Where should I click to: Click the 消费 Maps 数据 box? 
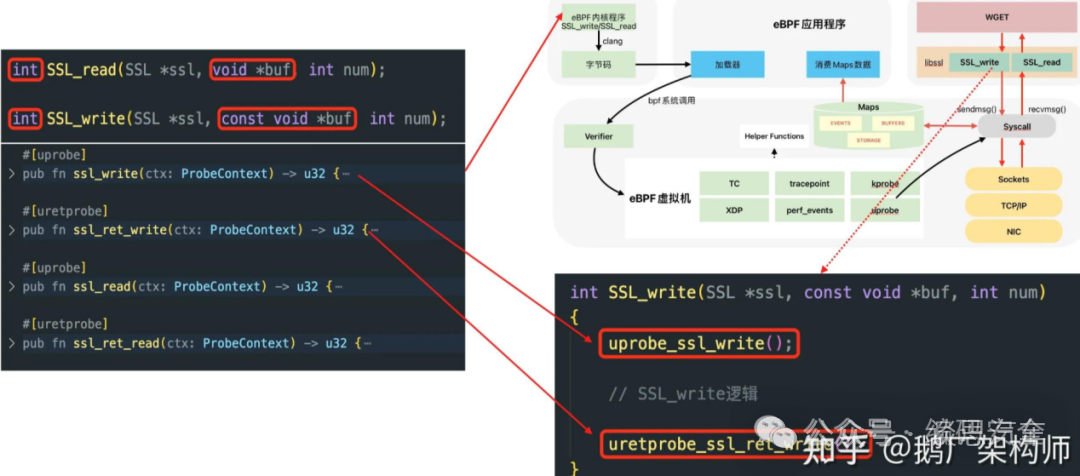(x=844, y=66)
